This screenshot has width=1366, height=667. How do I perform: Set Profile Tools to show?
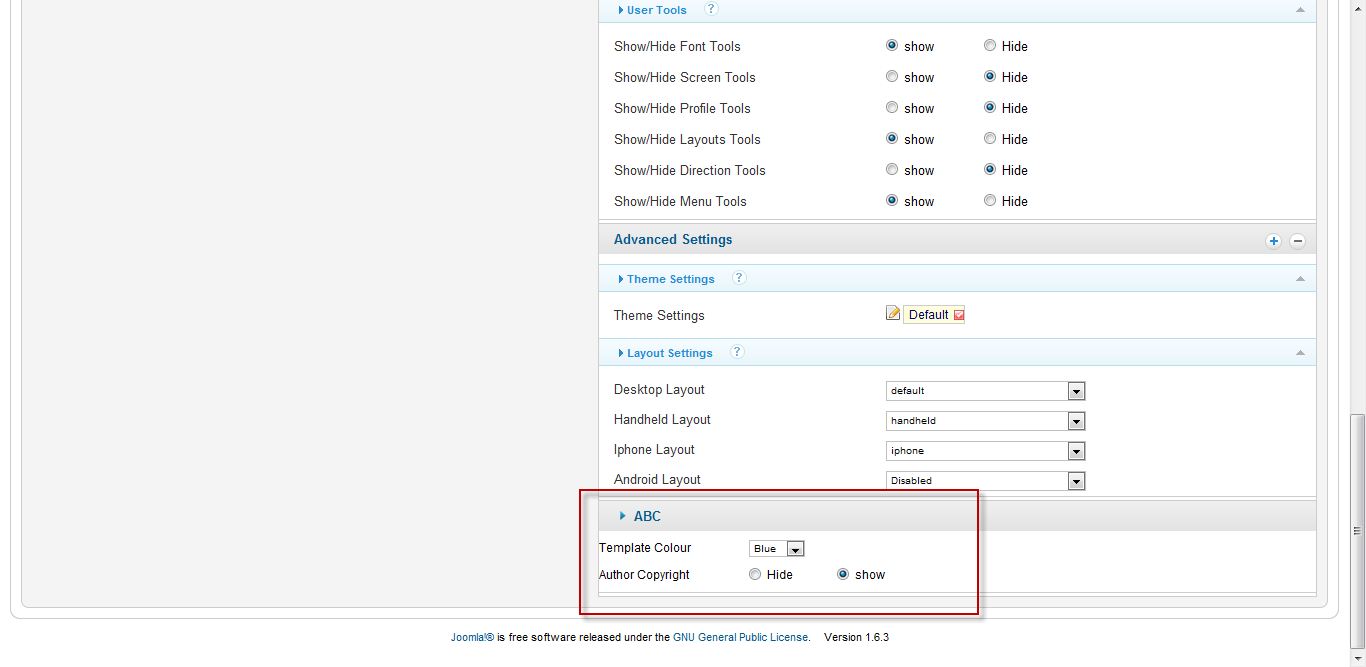[x=891, y=107]
